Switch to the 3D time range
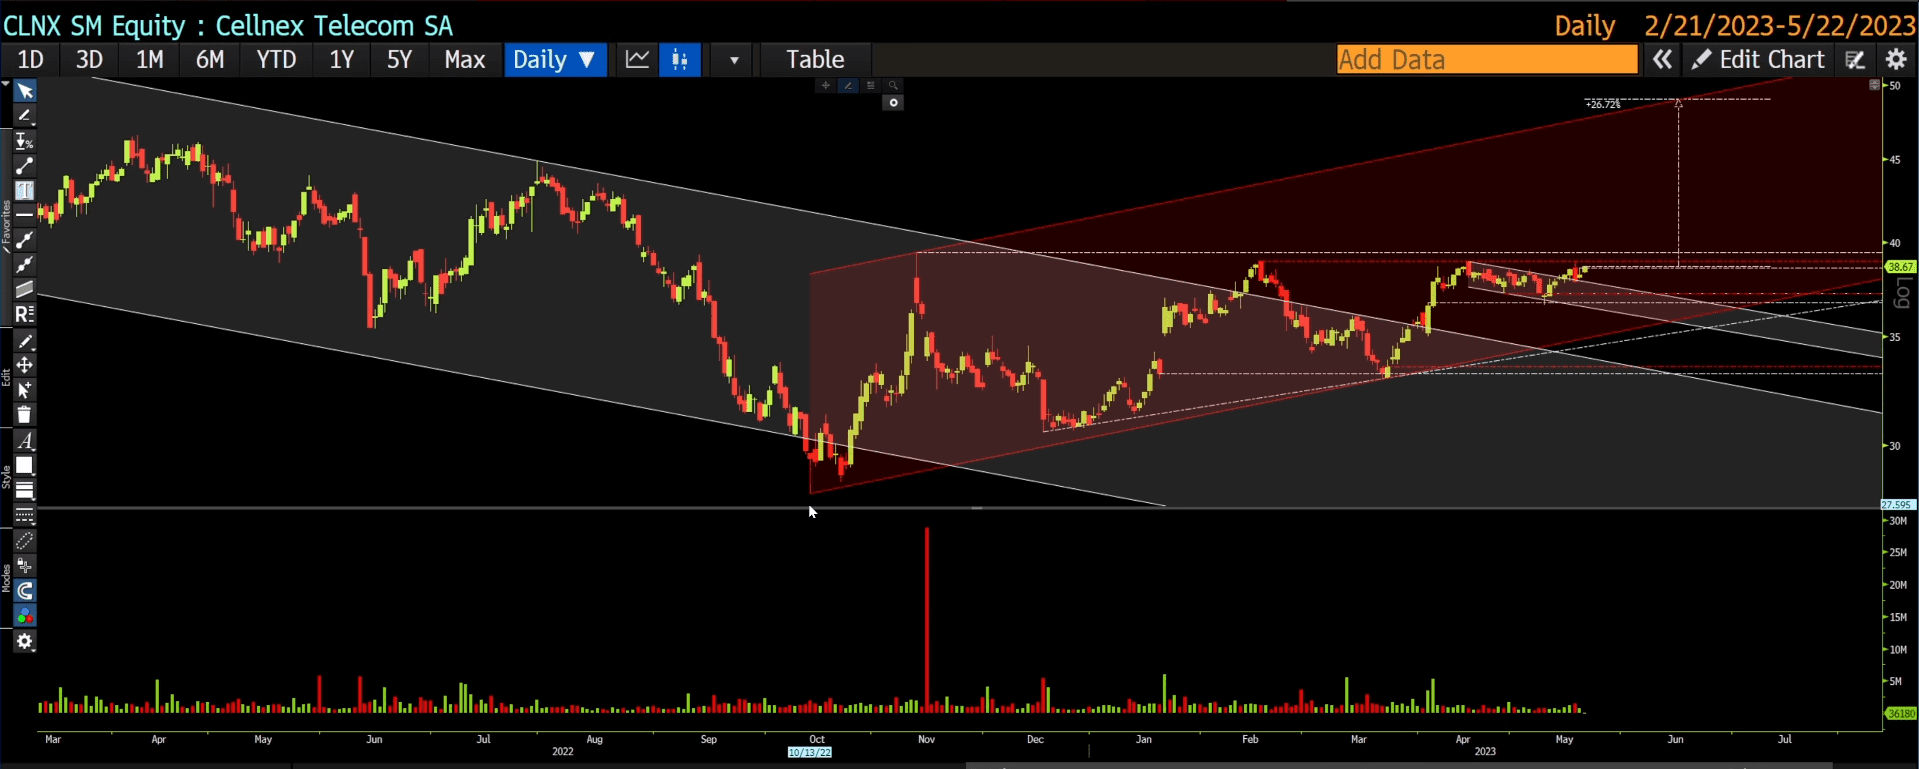The width and height of the screenshot is (1919, 769). point(90,60)
